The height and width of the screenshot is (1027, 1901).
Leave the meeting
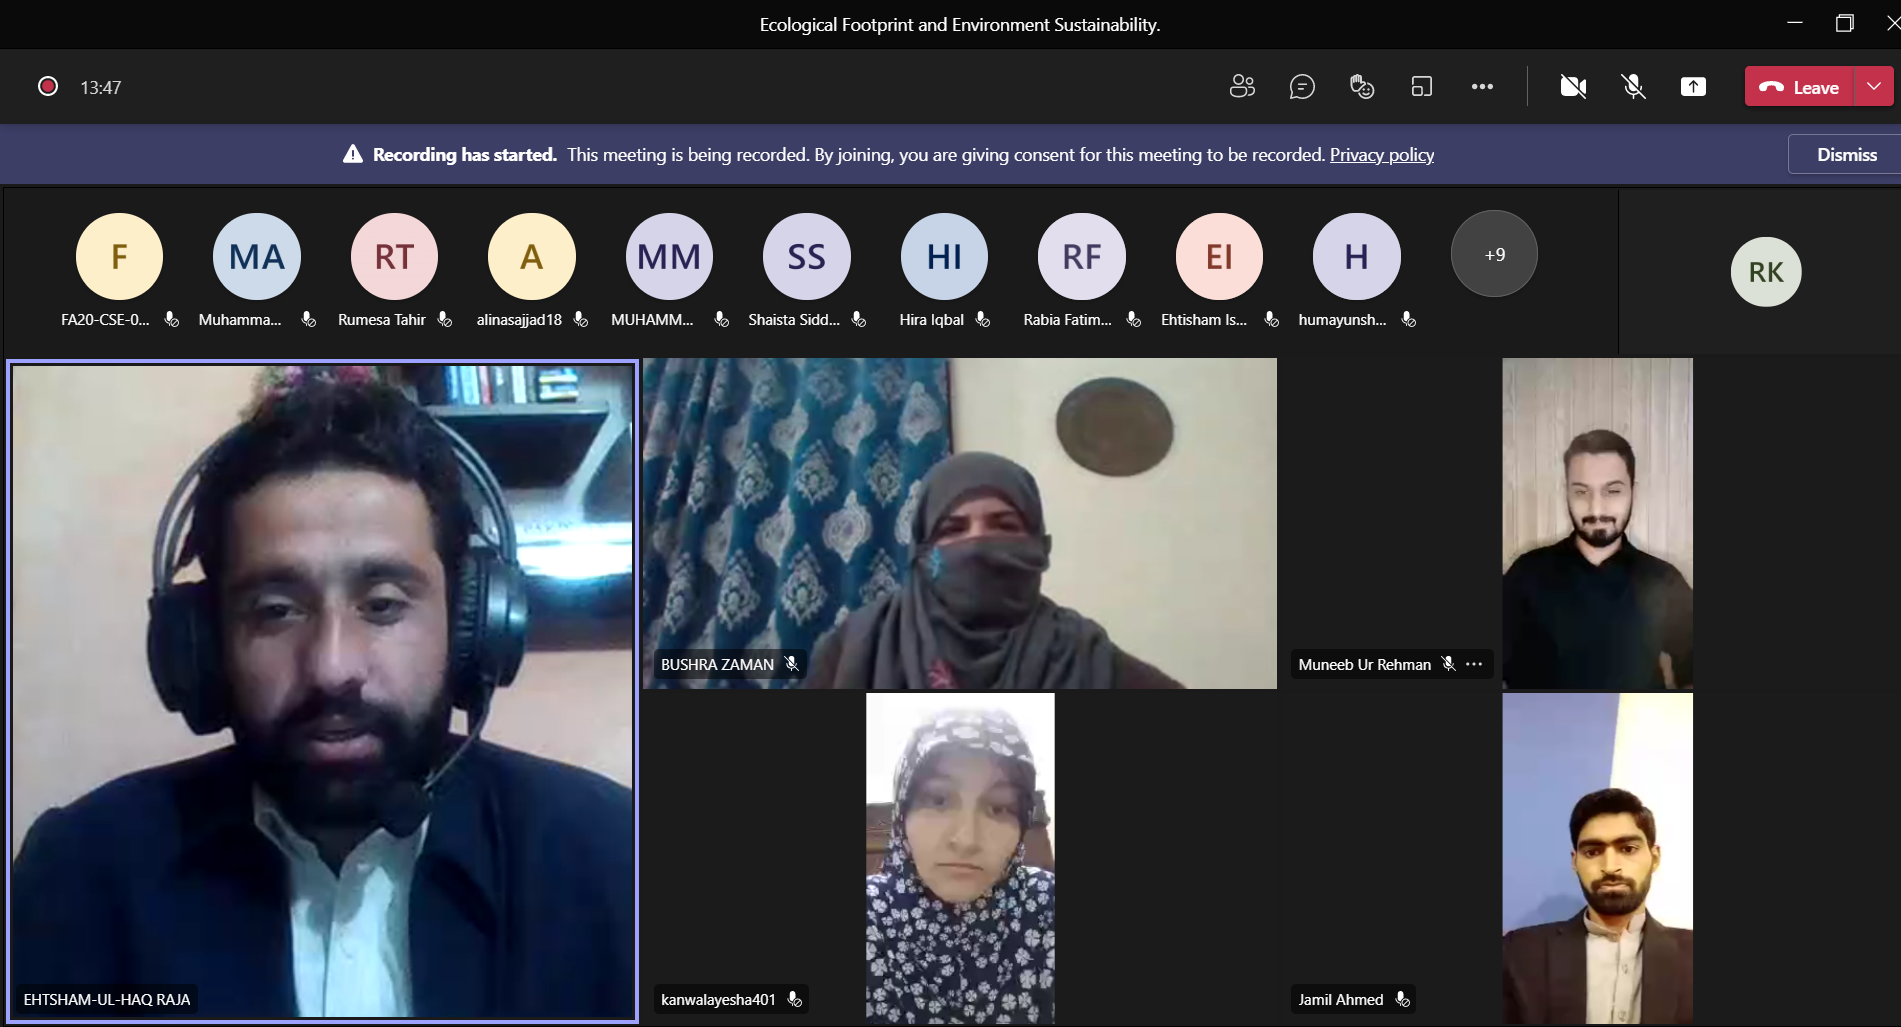[x=1800, y=87]
